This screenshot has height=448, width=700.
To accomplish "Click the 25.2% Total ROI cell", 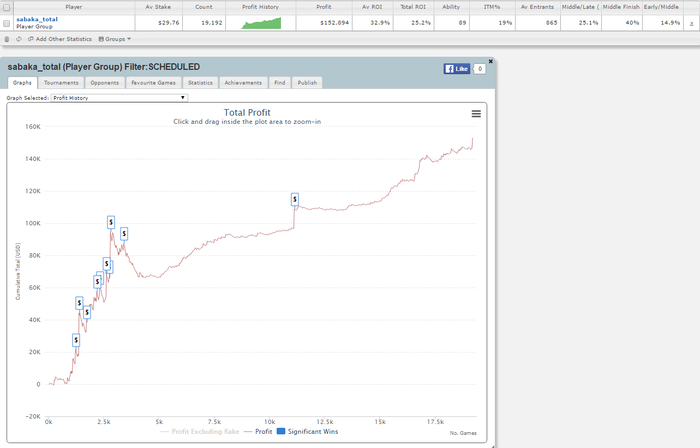I will (x=413, y=23).
